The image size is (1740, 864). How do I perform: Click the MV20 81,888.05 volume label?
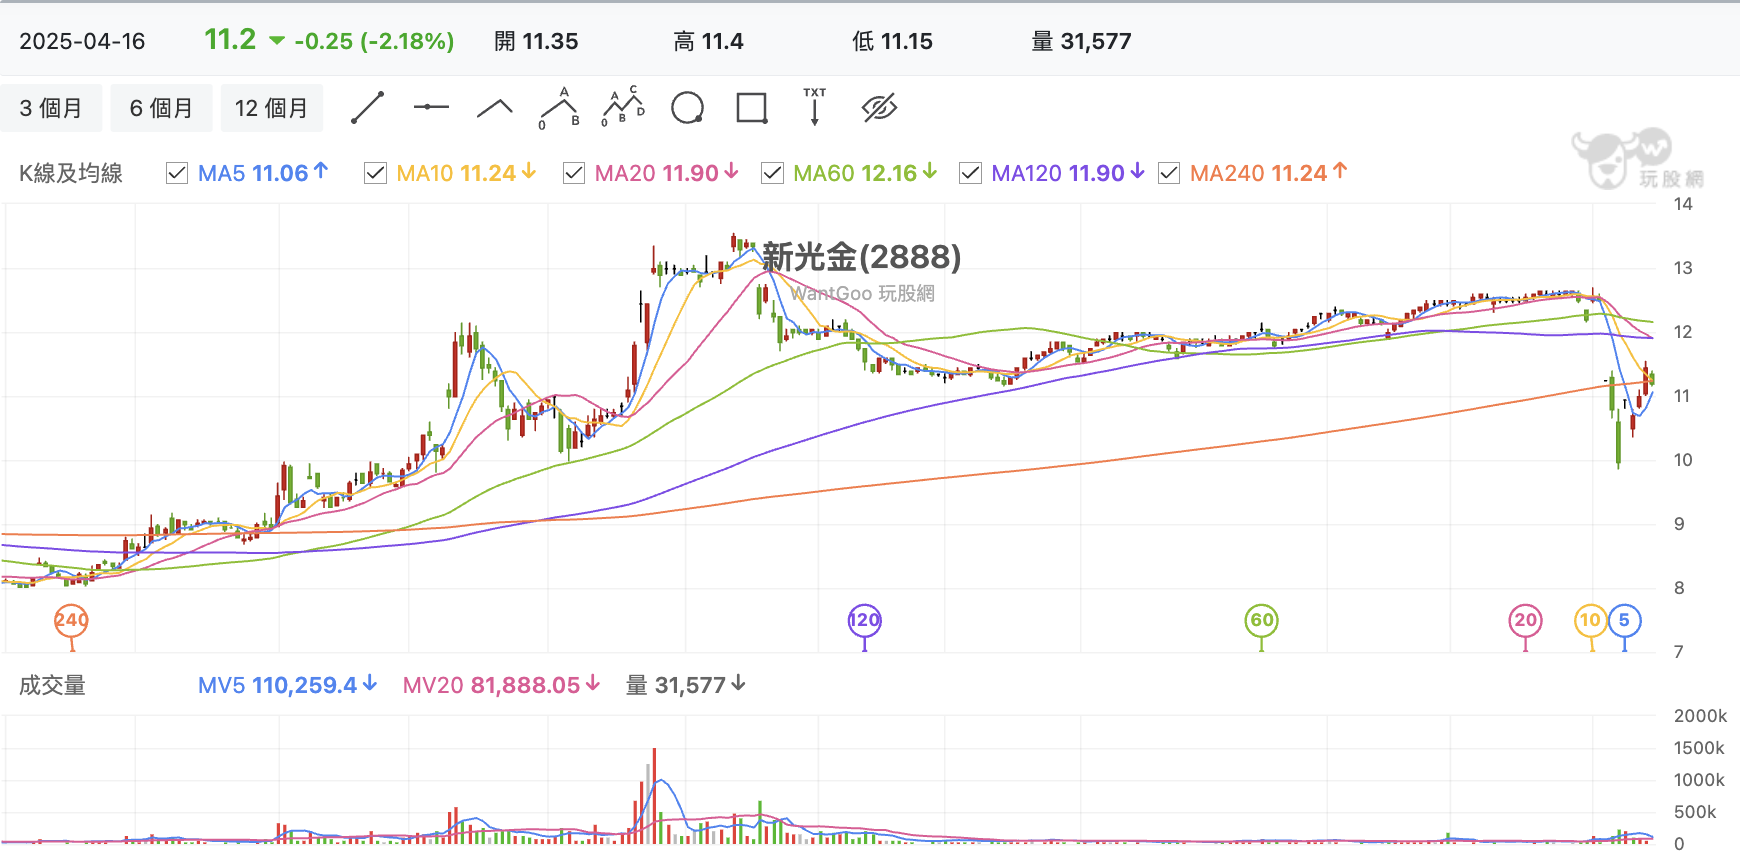[x=501, y=685]
